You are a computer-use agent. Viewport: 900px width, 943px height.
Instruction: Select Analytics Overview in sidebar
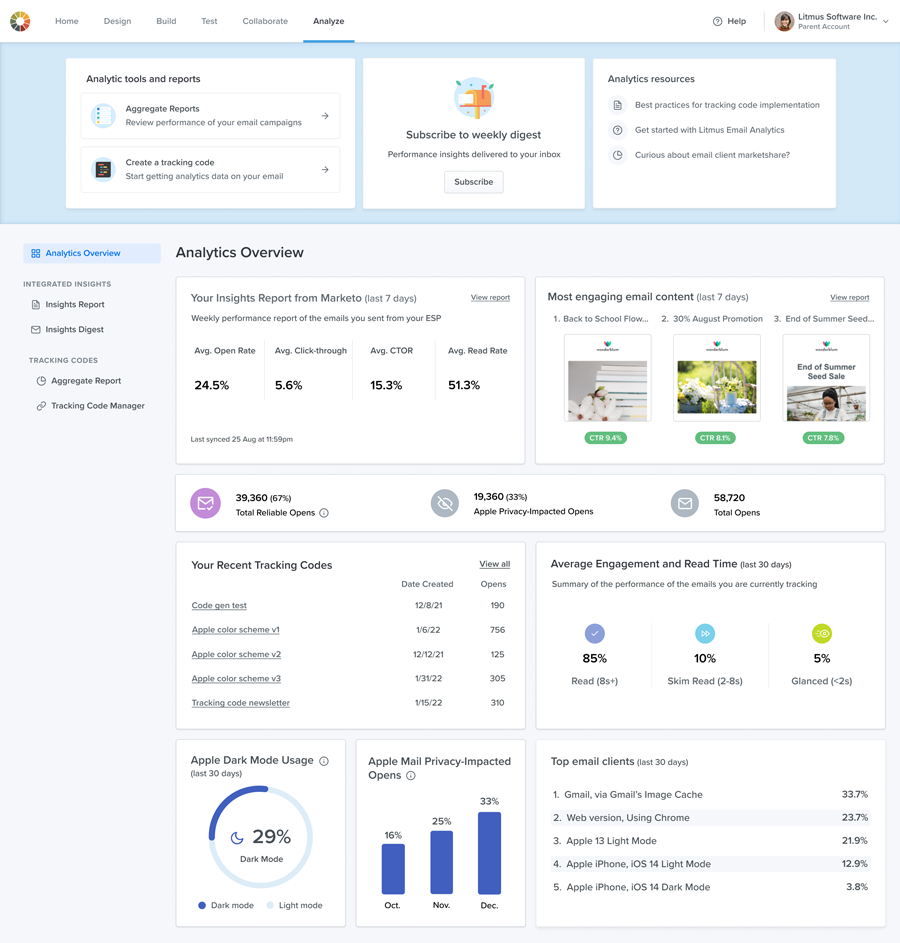92,253
